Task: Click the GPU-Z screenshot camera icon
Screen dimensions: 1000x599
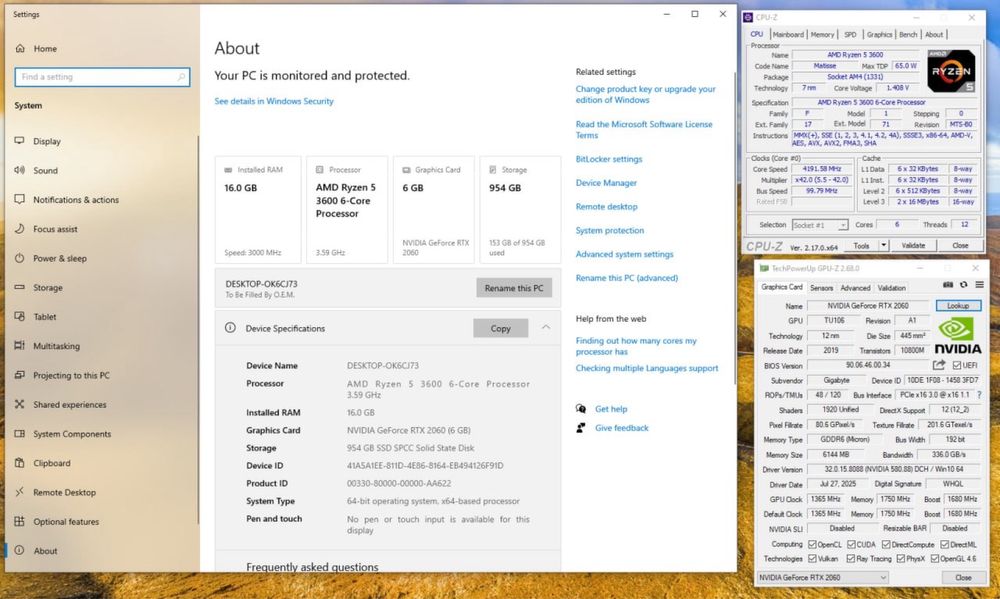Action: coord(948,285)
